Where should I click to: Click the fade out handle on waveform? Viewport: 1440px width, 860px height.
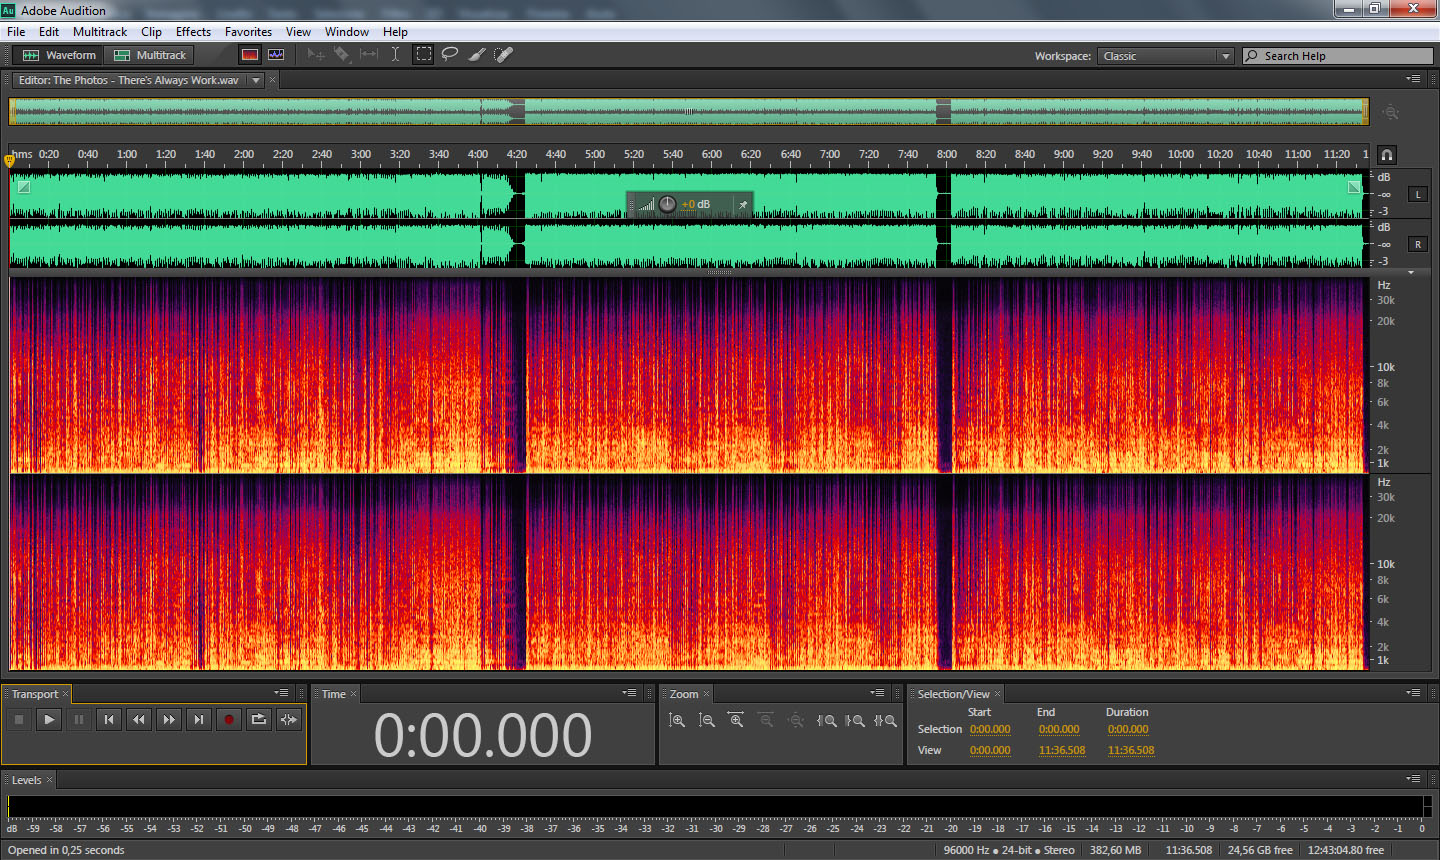[1354, 187]
